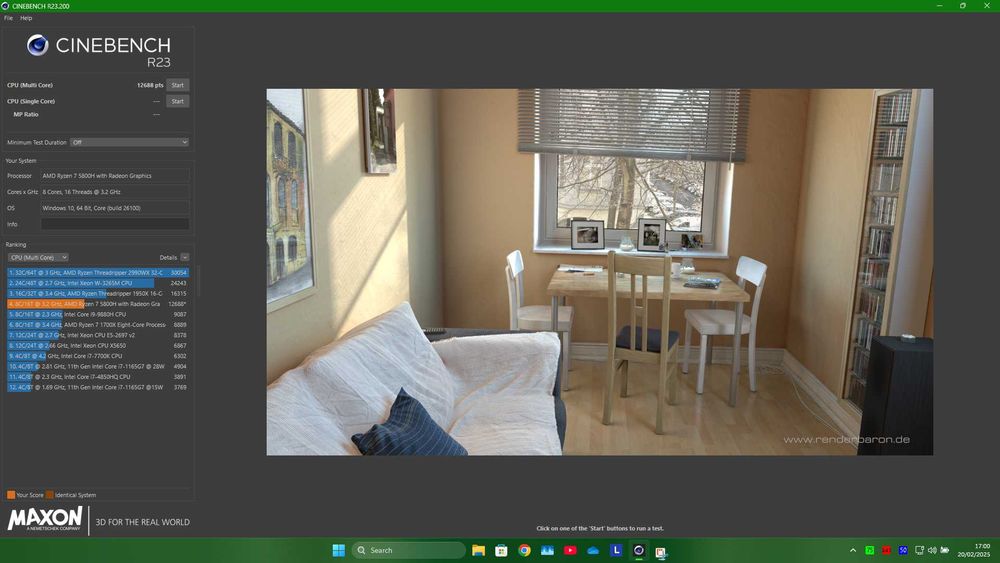Expand the ranking Details toggle
Image resolution: width=1000 pixels, height=563 pixels.
[x=184, y=258]
